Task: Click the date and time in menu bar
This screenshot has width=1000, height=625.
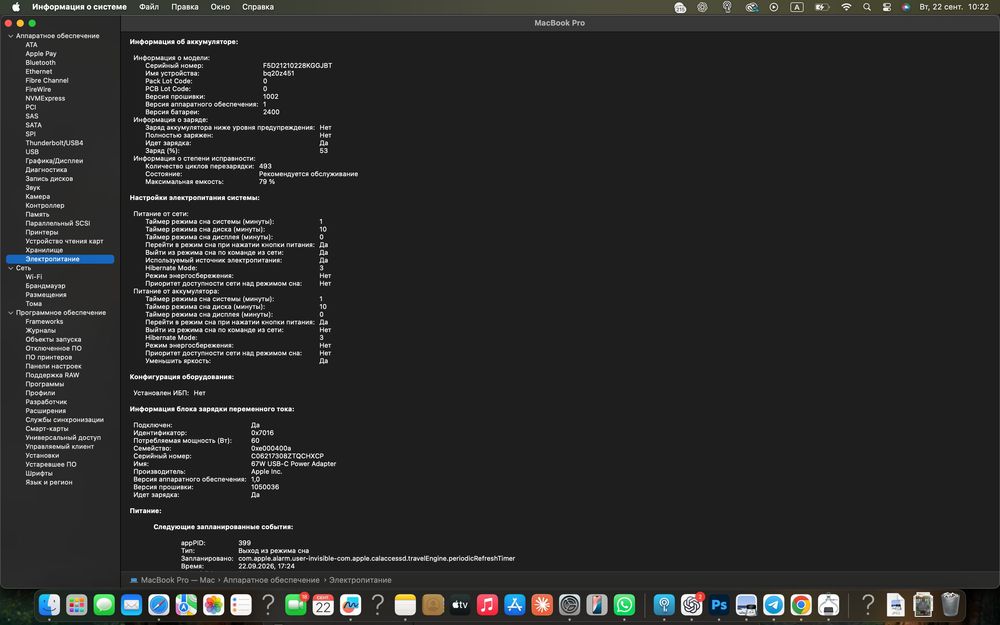Action: click(953, 7)
